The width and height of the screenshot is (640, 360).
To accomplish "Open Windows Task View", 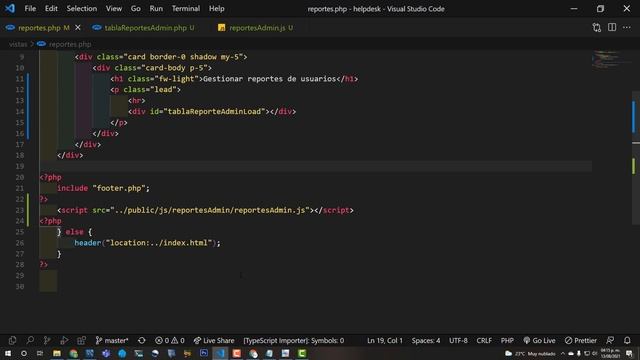I will coord(40,353).
